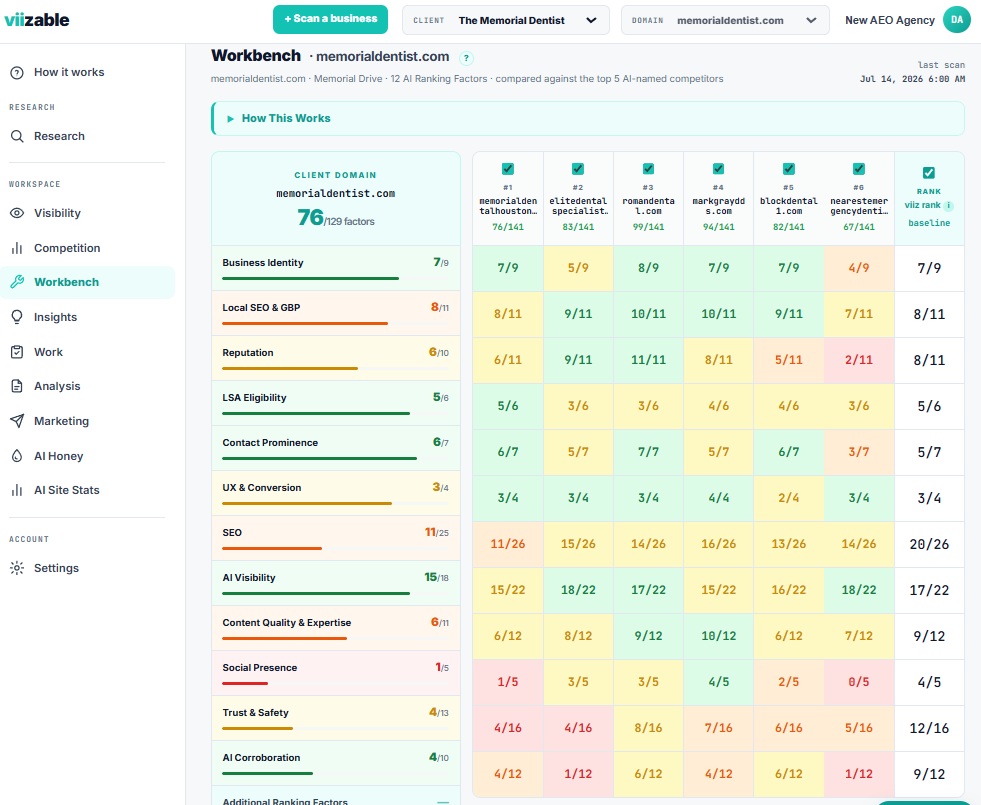Click the last scan date Jul 14, 2026
981x805 pixels.
(x=912, y=79)
